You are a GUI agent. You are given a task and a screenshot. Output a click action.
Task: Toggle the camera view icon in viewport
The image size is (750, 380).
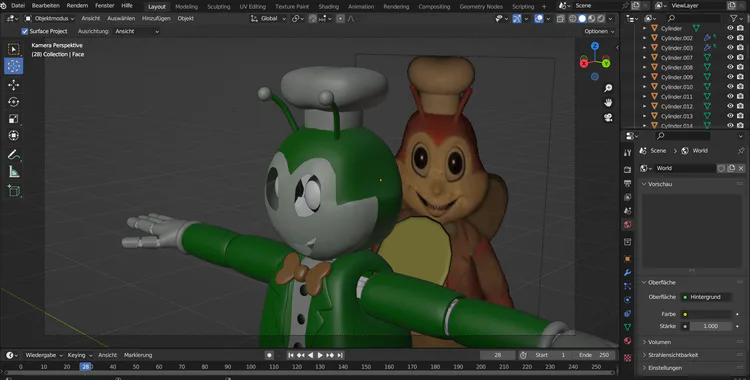click(608, 117)
